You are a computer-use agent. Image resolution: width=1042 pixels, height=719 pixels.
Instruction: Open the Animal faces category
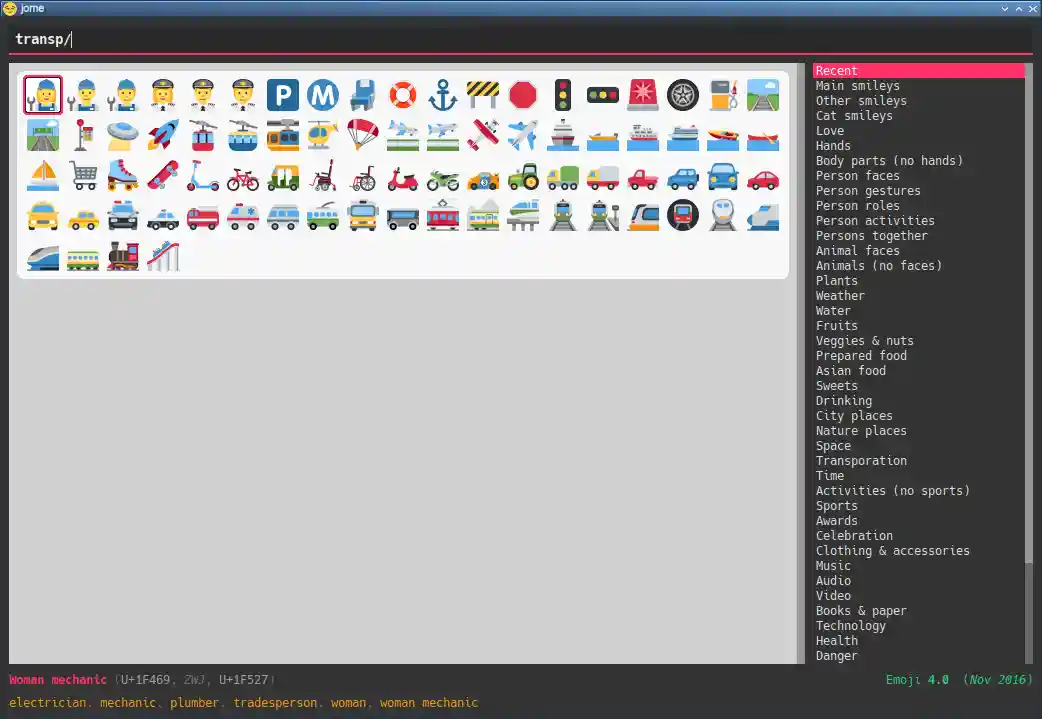[857, 251]
